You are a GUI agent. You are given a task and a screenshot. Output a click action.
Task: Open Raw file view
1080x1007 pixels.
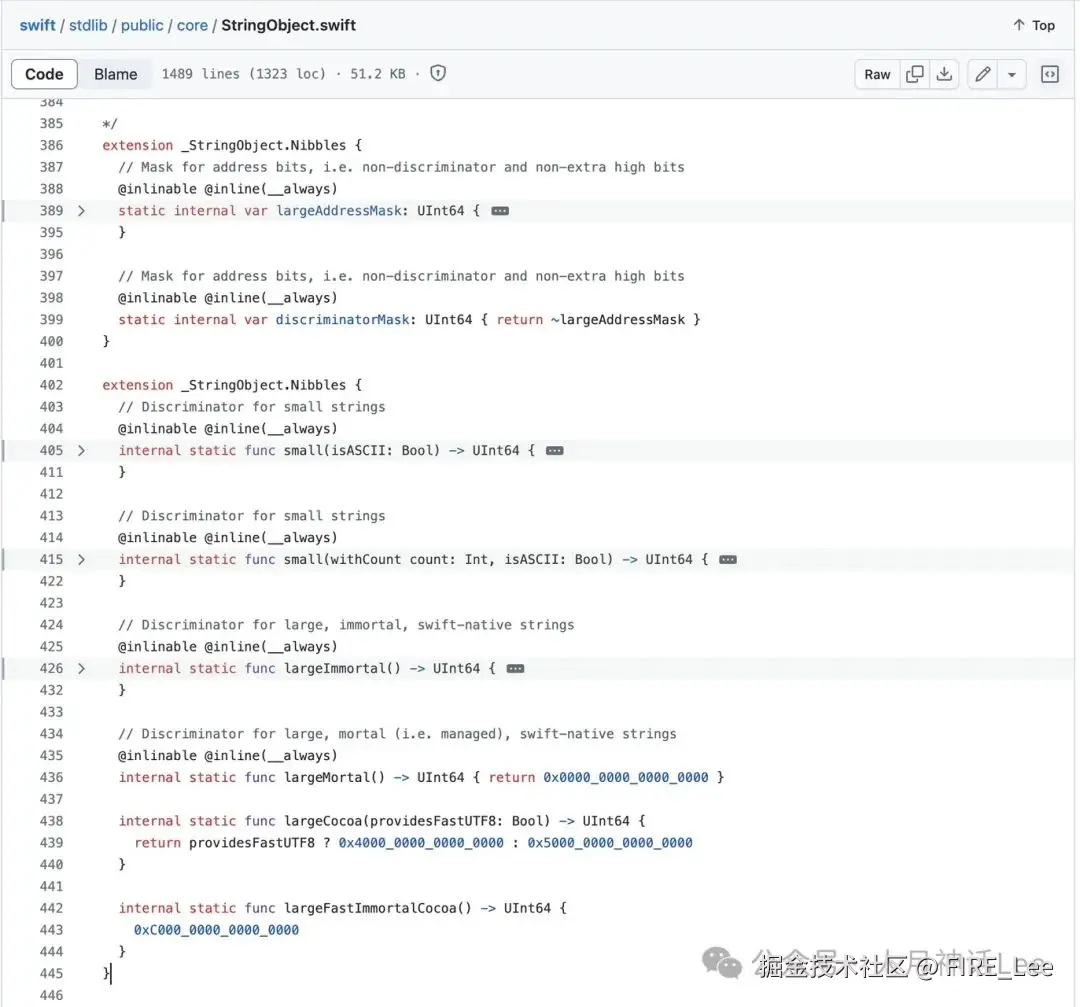click(877, 74)
